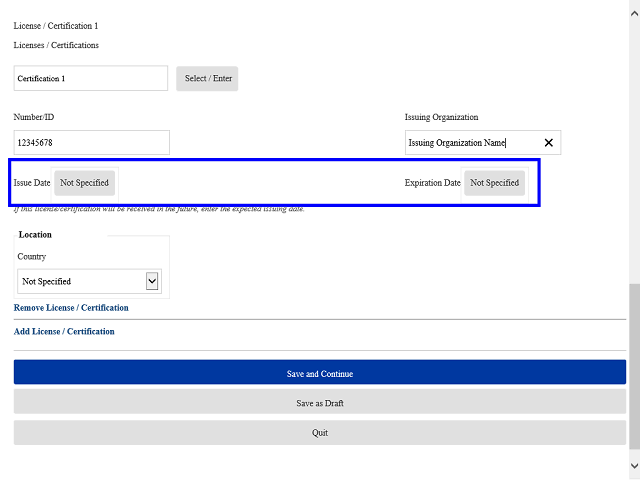Add License / Certification link
Image resolution: width=640 pixels, height=480 pixels.
click(x=64, y=331)
